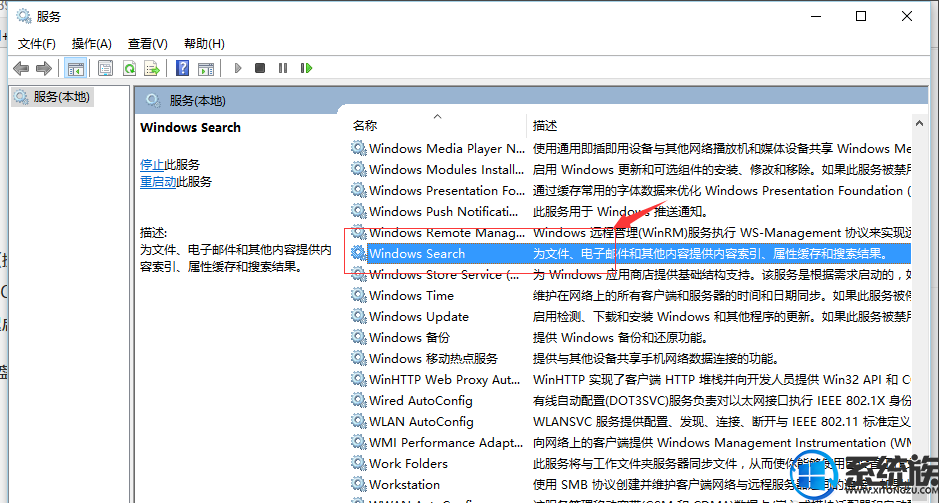Click the 重启动 service link
This screenshot has height=503, width=939.
[x=158, y=181]
